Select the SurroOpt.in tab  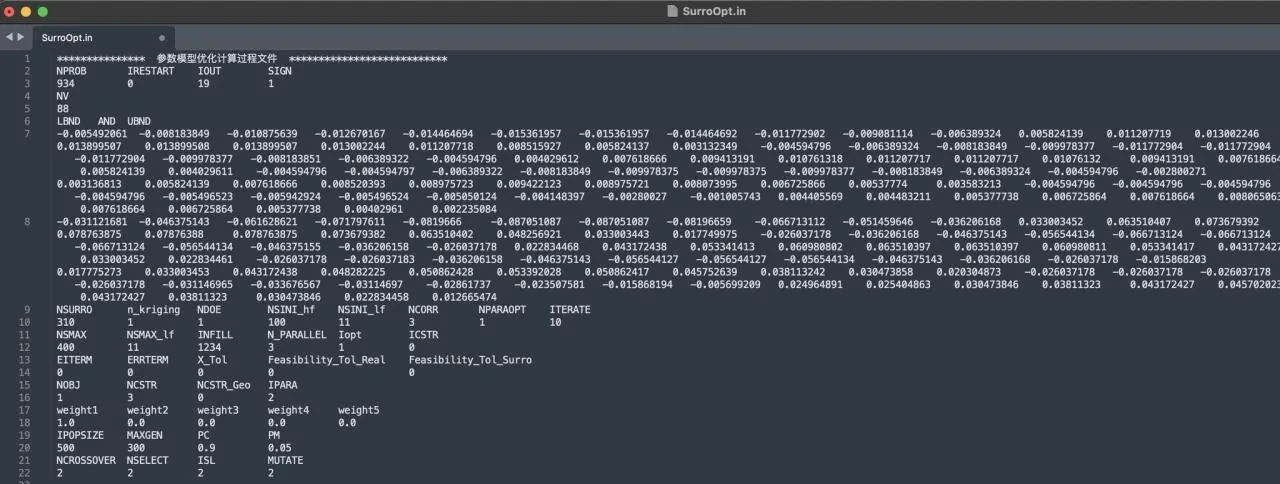point(69,38)
